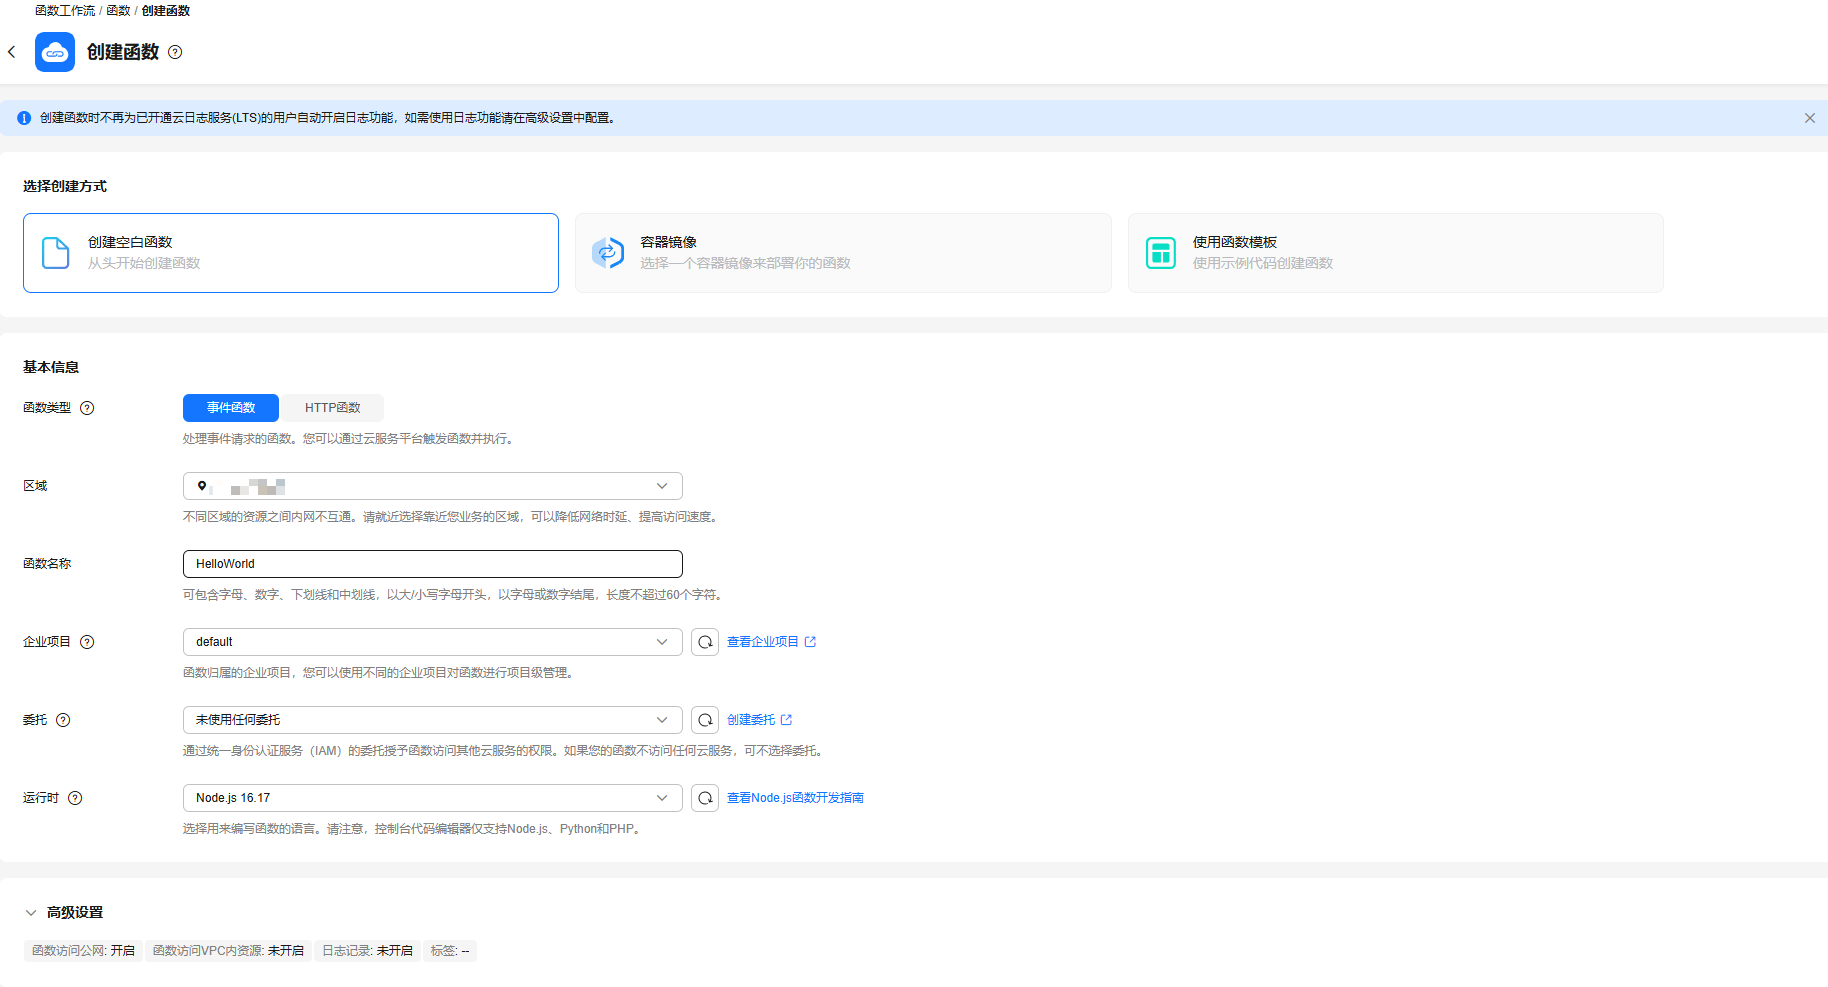
Task: Click external link icon beside 创建委托
Action: point(786,720)
